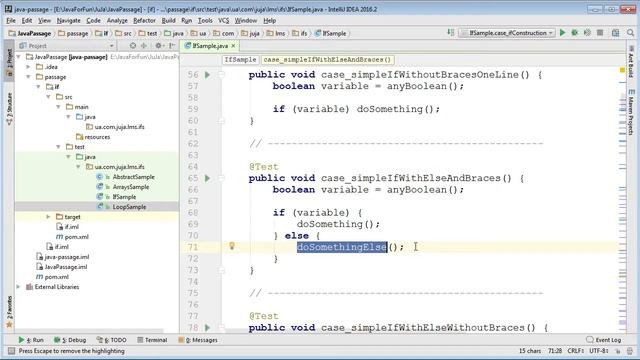Screen dimensions: 640x360
Task: Click the case_simpleIfWithElseAndBraces() breadcrumb
Action: pyautogui.click(x=327, y=60)
